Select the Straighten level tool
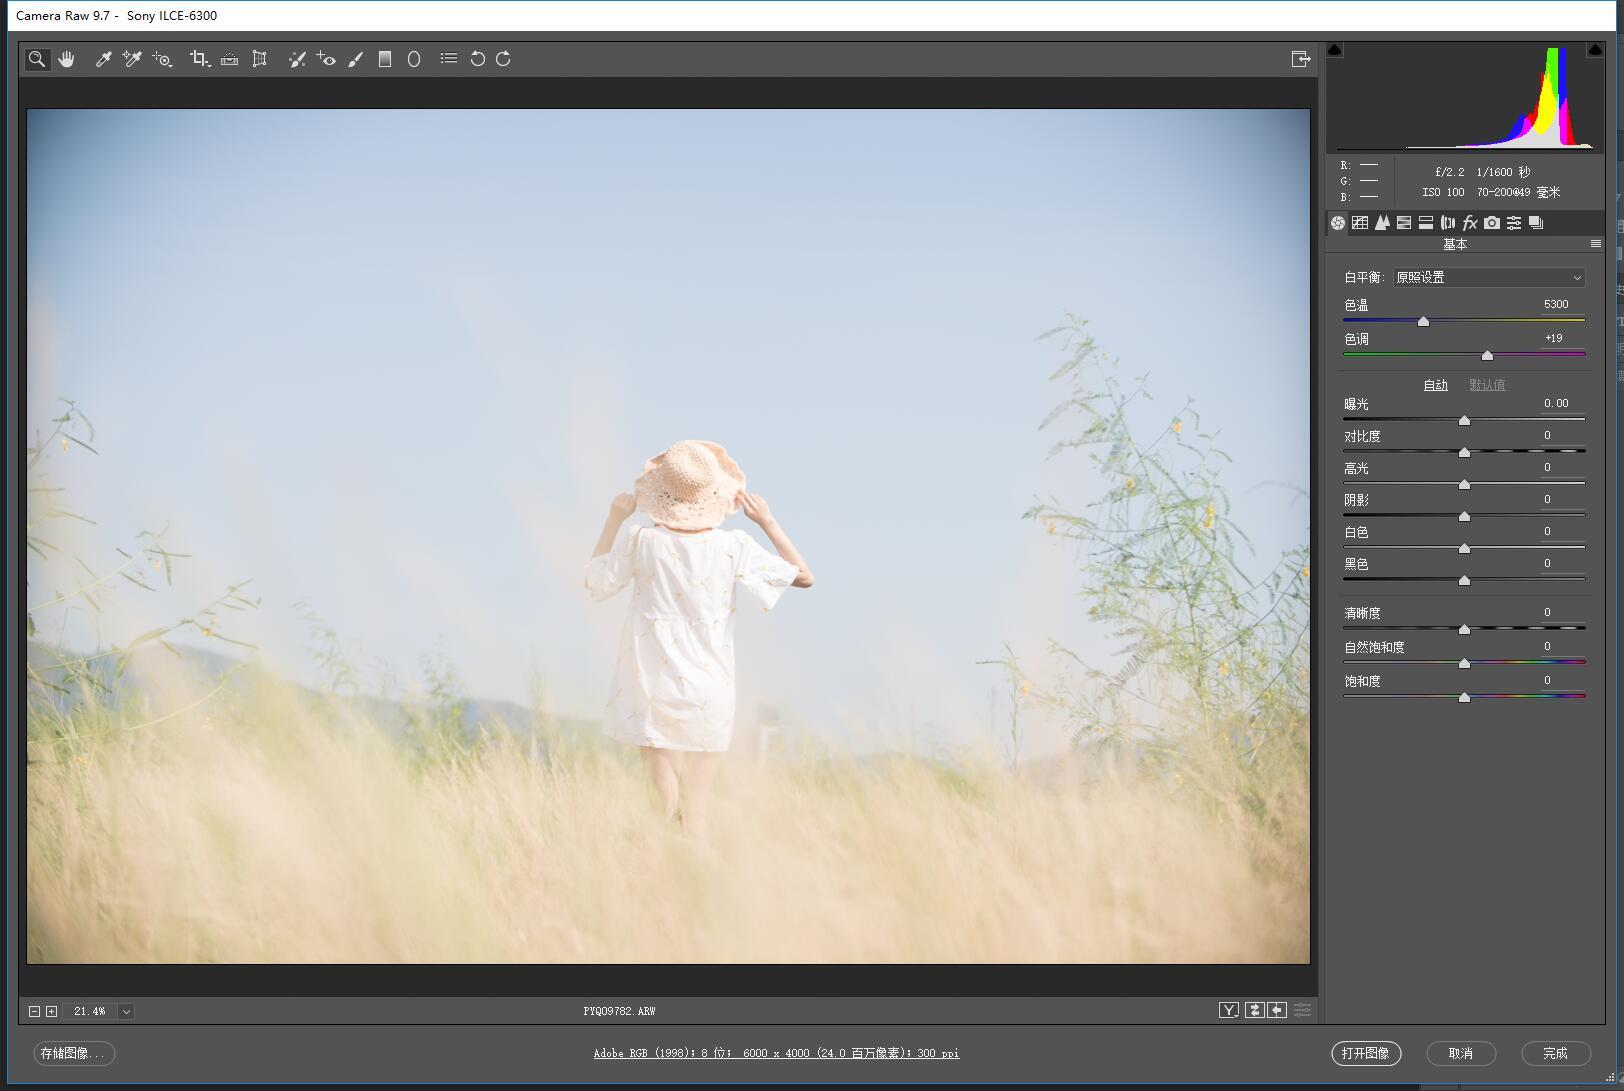The height and width of the screenshot is (1091, 1624). click(229, 59)
